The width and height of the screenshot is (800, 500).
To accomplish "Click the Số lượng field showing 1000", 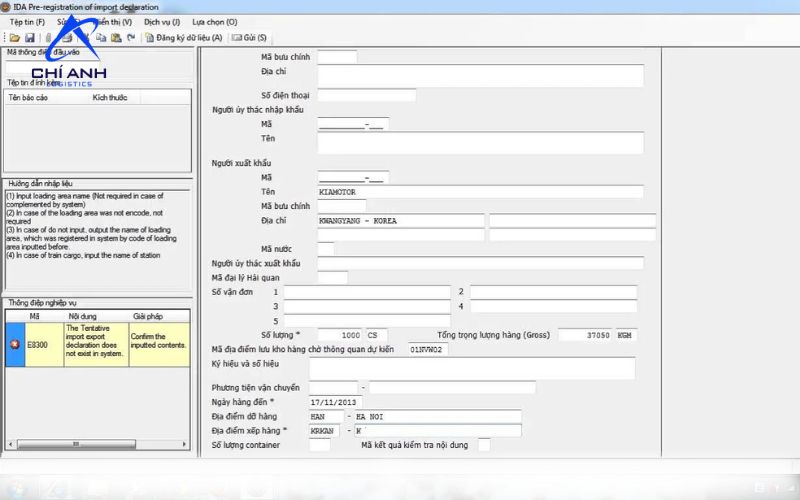I will (340, 335).
